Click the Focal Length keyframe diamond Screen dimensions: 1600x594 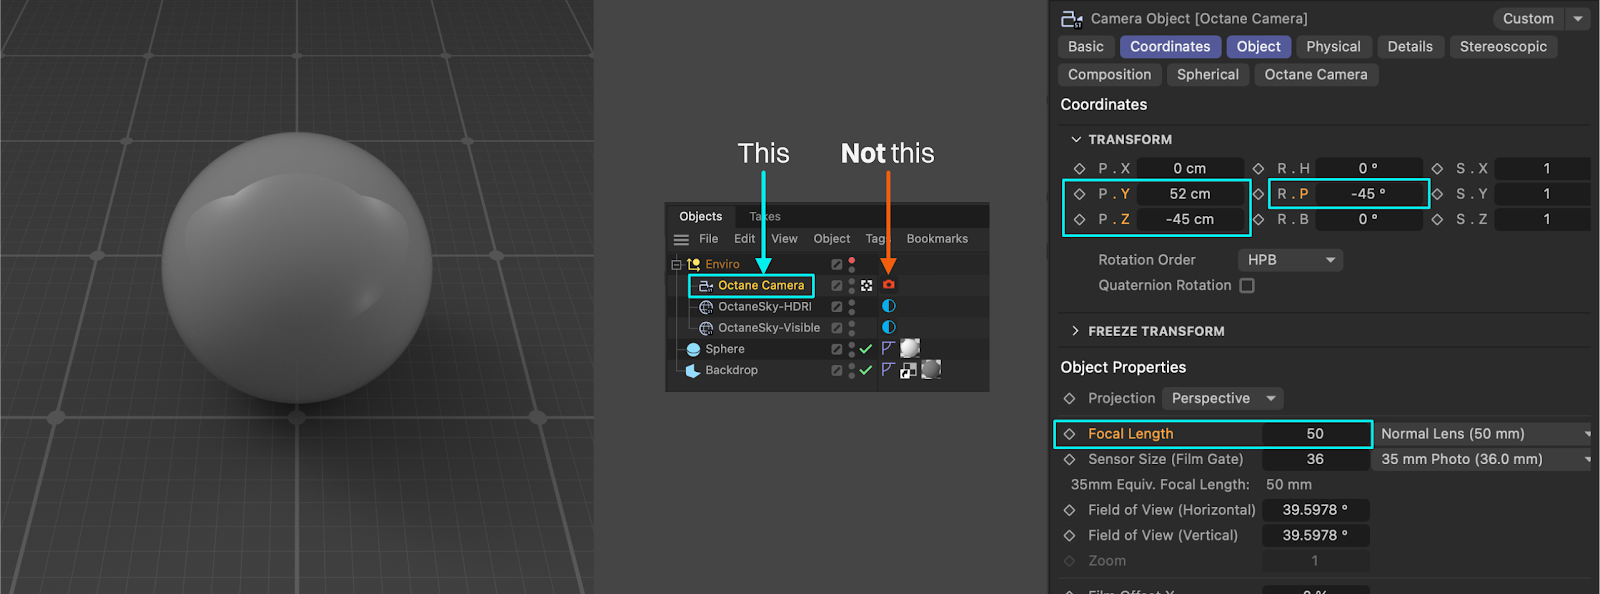point(1069,434)
